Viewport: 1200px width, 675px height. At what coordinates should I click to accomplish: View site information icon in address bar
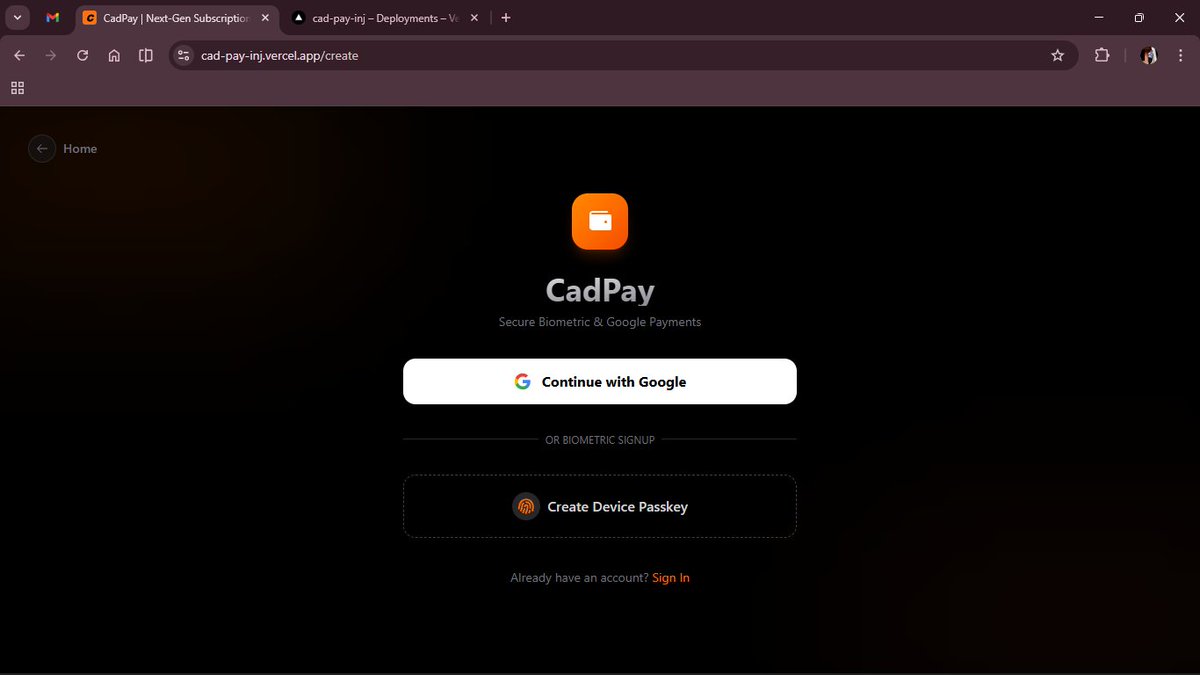tap(183, 56)
